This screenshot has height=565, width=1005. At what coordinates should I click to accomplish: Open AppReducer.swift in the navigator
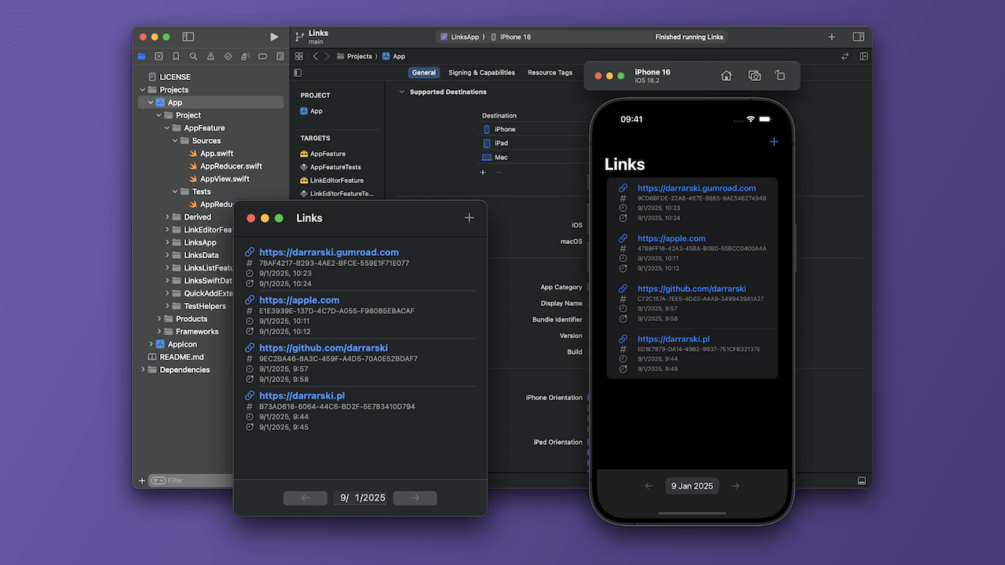[231, 166]
